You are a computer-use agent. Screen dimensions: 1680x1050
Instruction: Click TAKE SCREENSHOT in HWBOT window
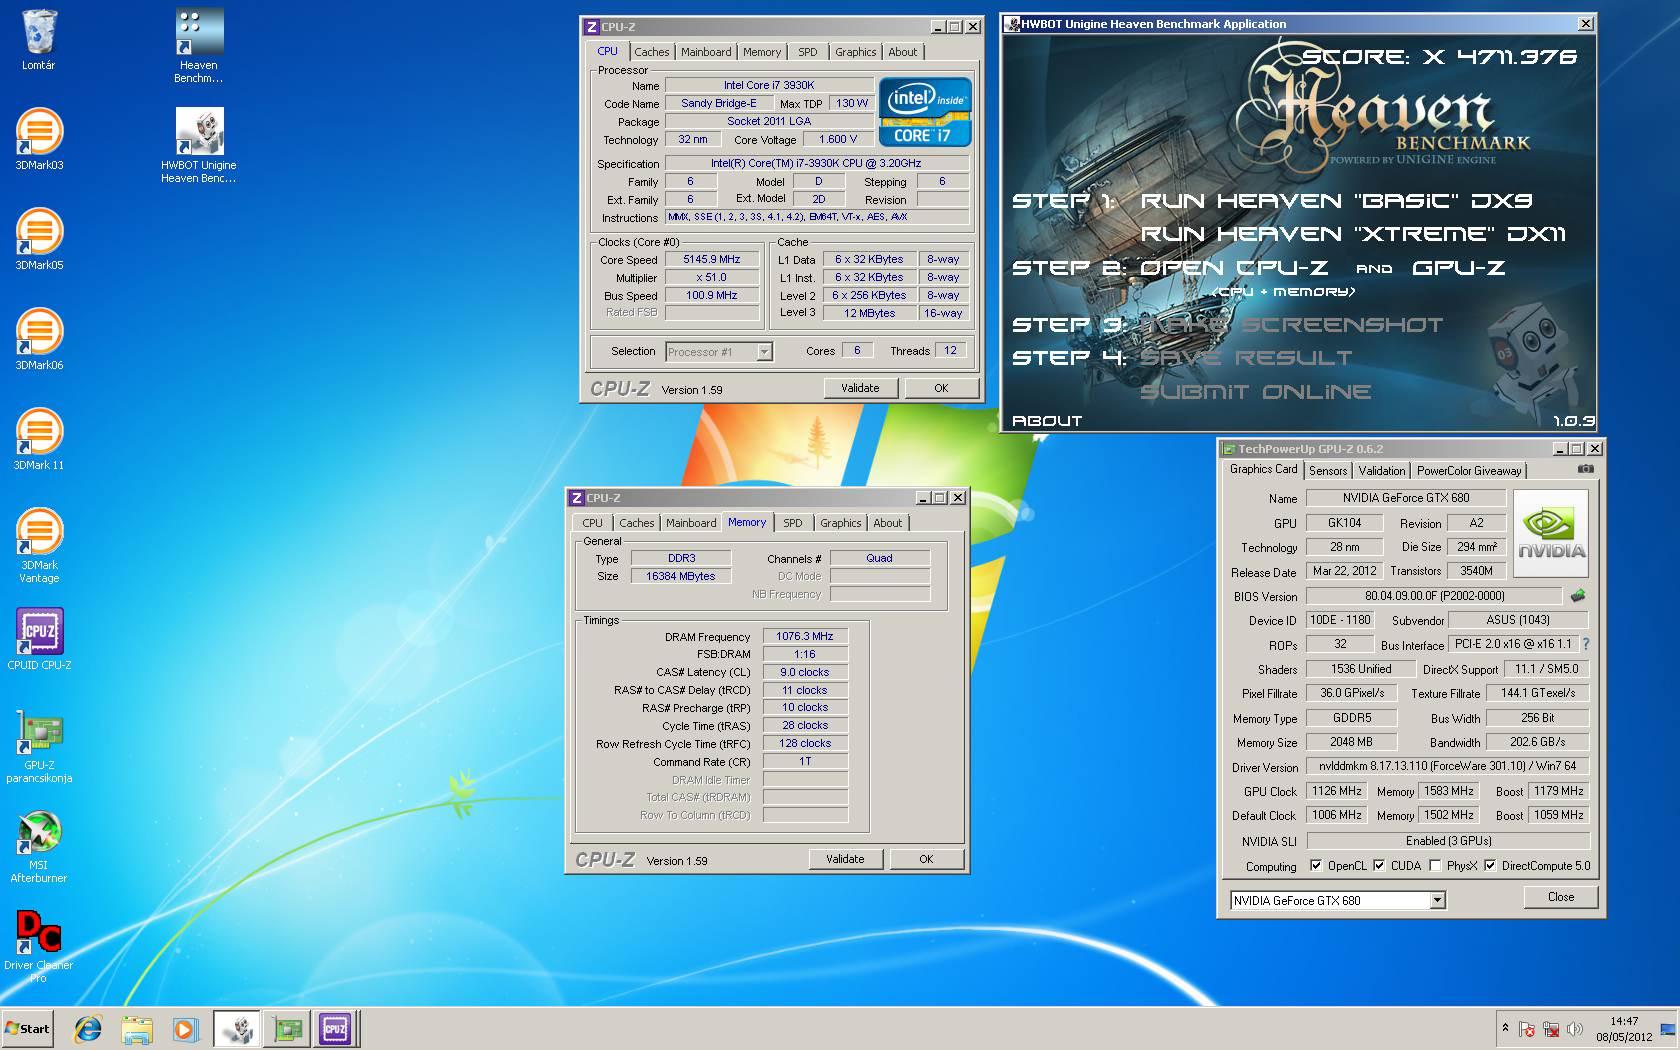[x=1291, y=325]
